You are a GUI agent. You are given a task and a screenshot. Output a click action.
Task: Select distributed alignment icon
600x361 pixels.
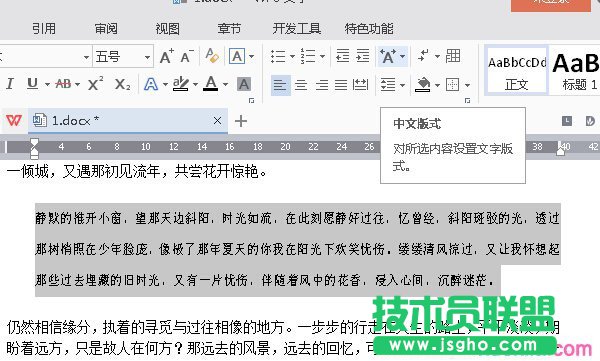[x=360, y=85]
